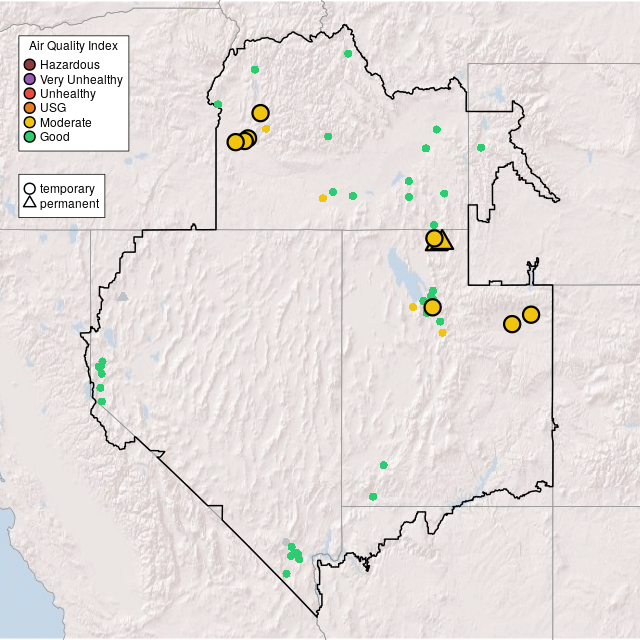The height and width of the screenshot is (640, 640).
Task: Click the "temporary" legend label text
Action: click(x=67, y=188)
